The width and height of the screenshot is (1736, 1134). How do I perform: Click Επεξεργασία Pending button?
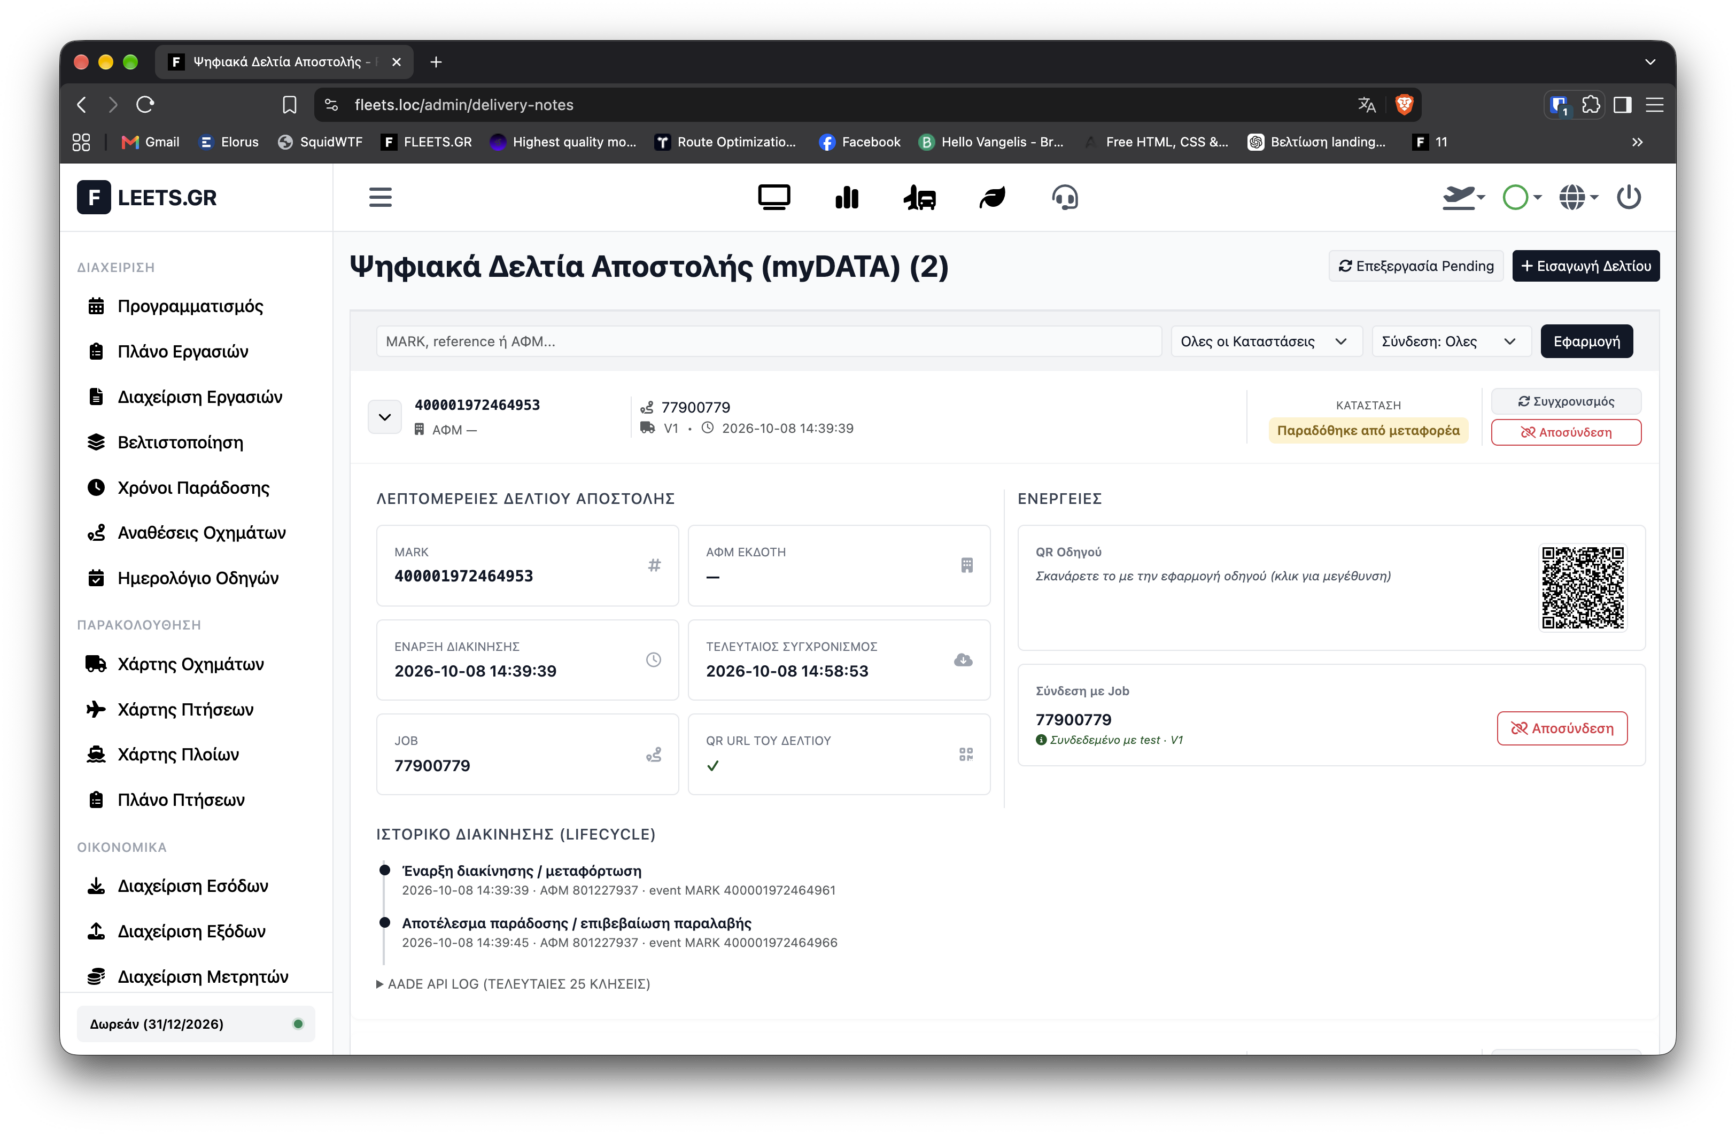[x=1415, y=266]
